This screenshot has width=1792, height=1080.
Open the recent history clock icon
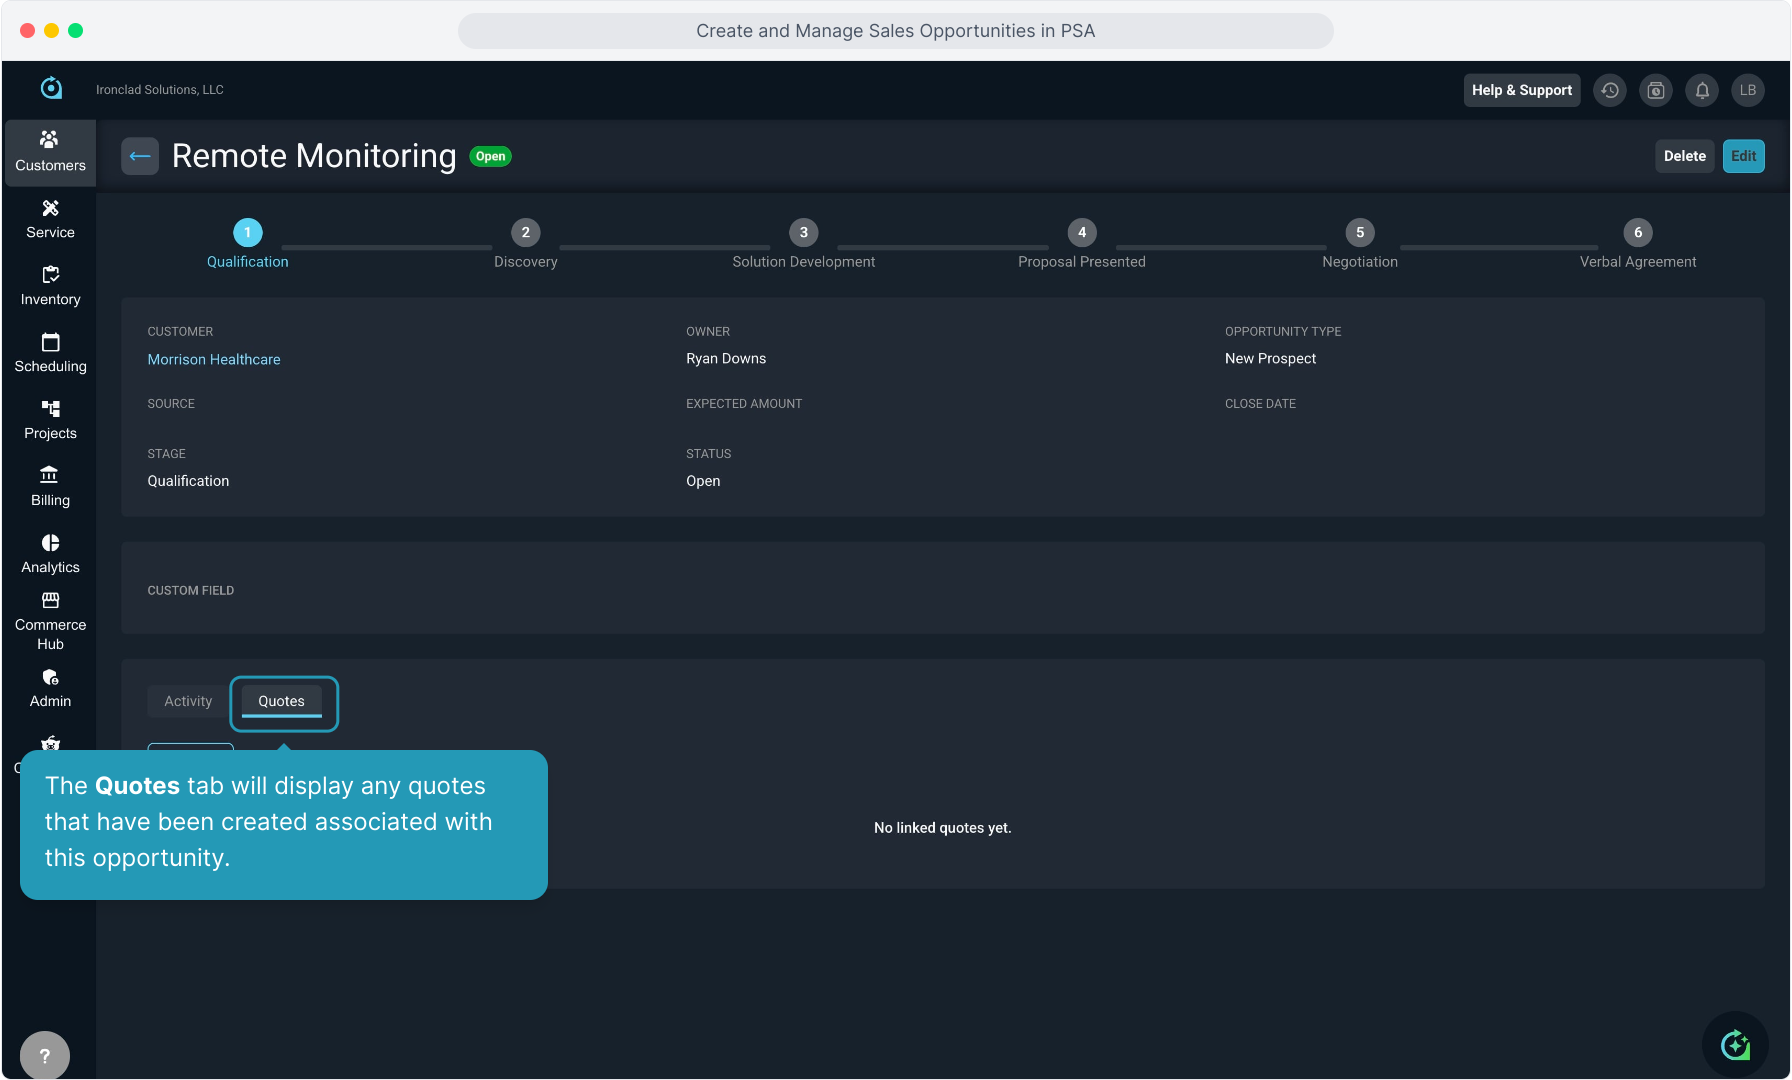coord(1610,90)
